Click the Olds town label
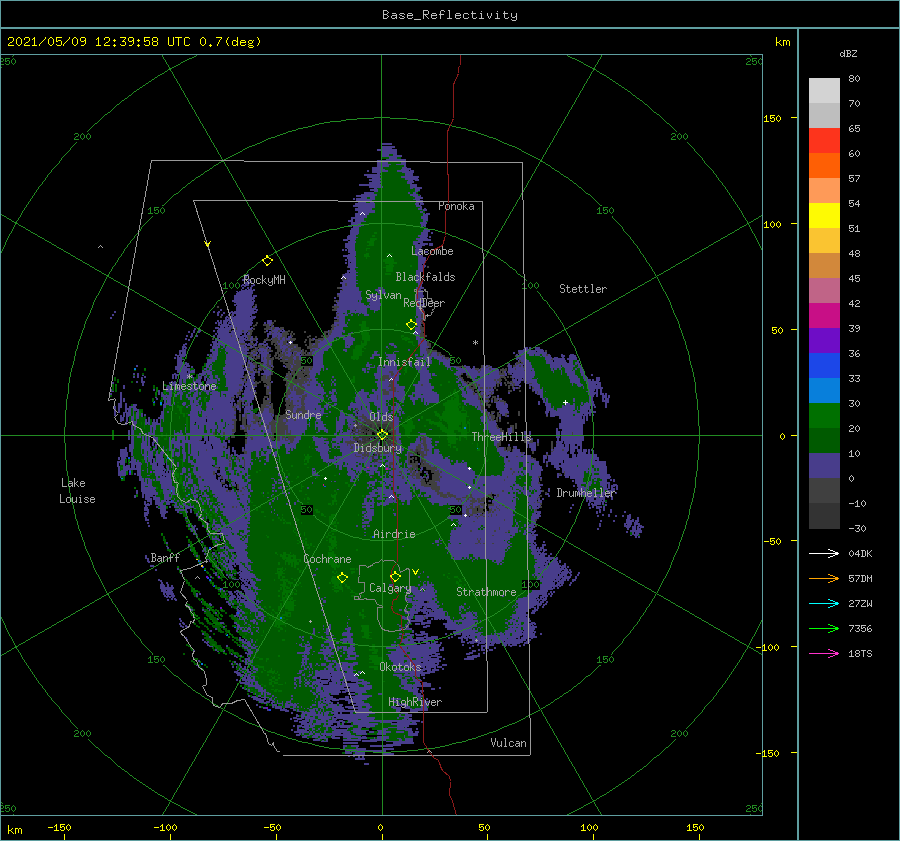 (381, 417)
